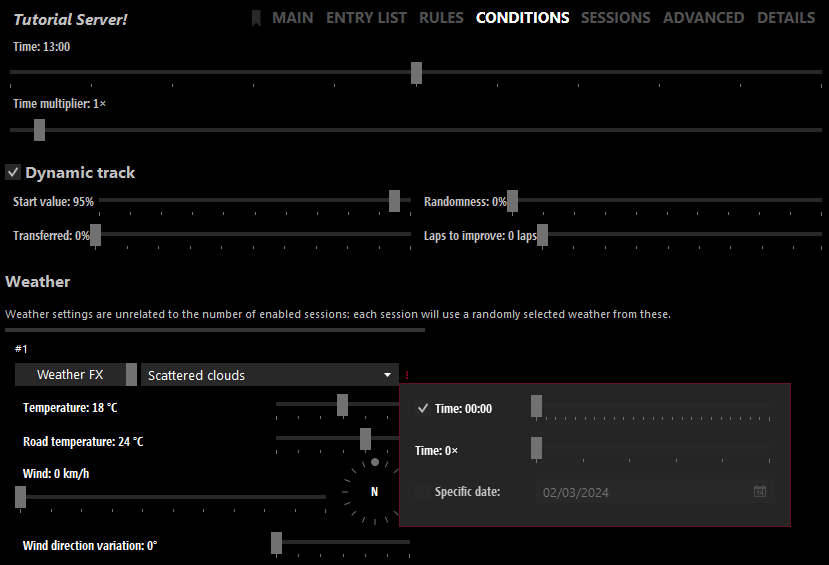Click the Road temperature slider handle
The height and width of the screenshot is (565, 829).
click(x=365, y=439)
